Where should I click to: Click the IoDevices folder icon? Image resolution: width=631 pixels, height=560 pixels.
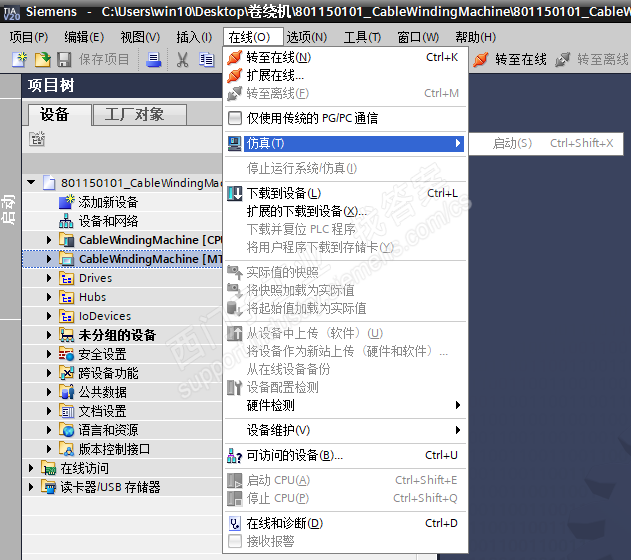tap(66, 316)
